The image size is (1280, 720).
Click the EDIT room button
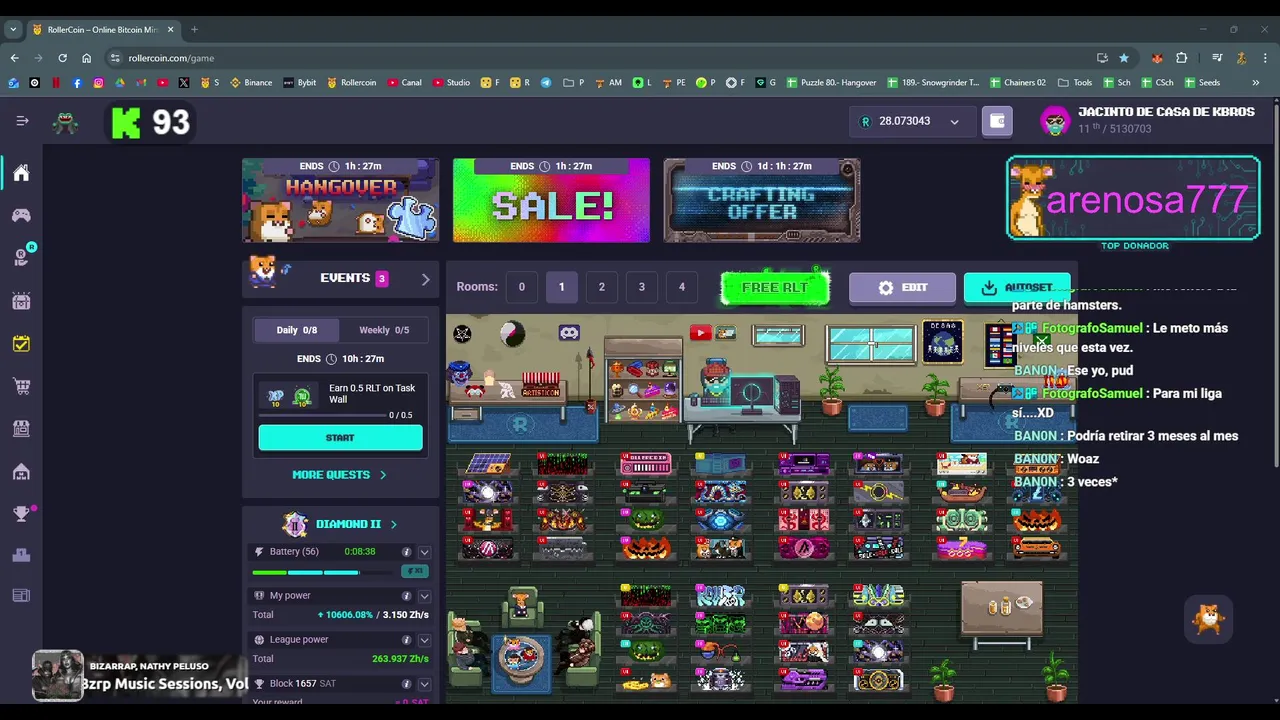[902, 288]
